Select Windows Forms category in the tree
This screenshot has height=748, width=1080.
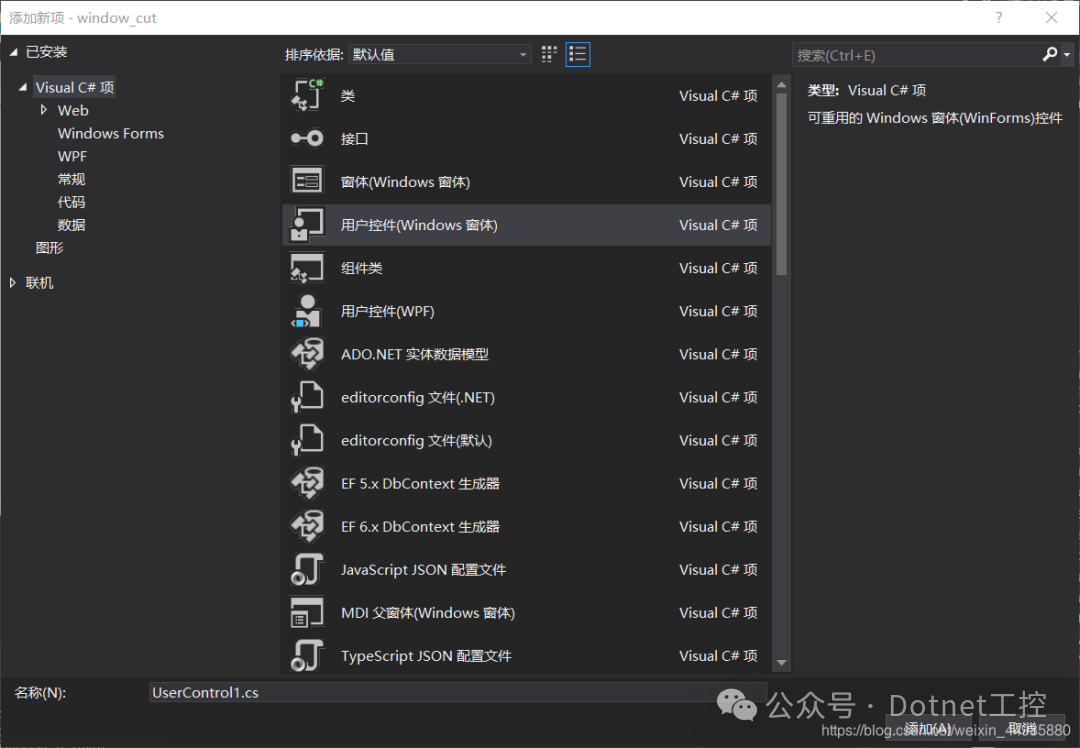point(110,133)
